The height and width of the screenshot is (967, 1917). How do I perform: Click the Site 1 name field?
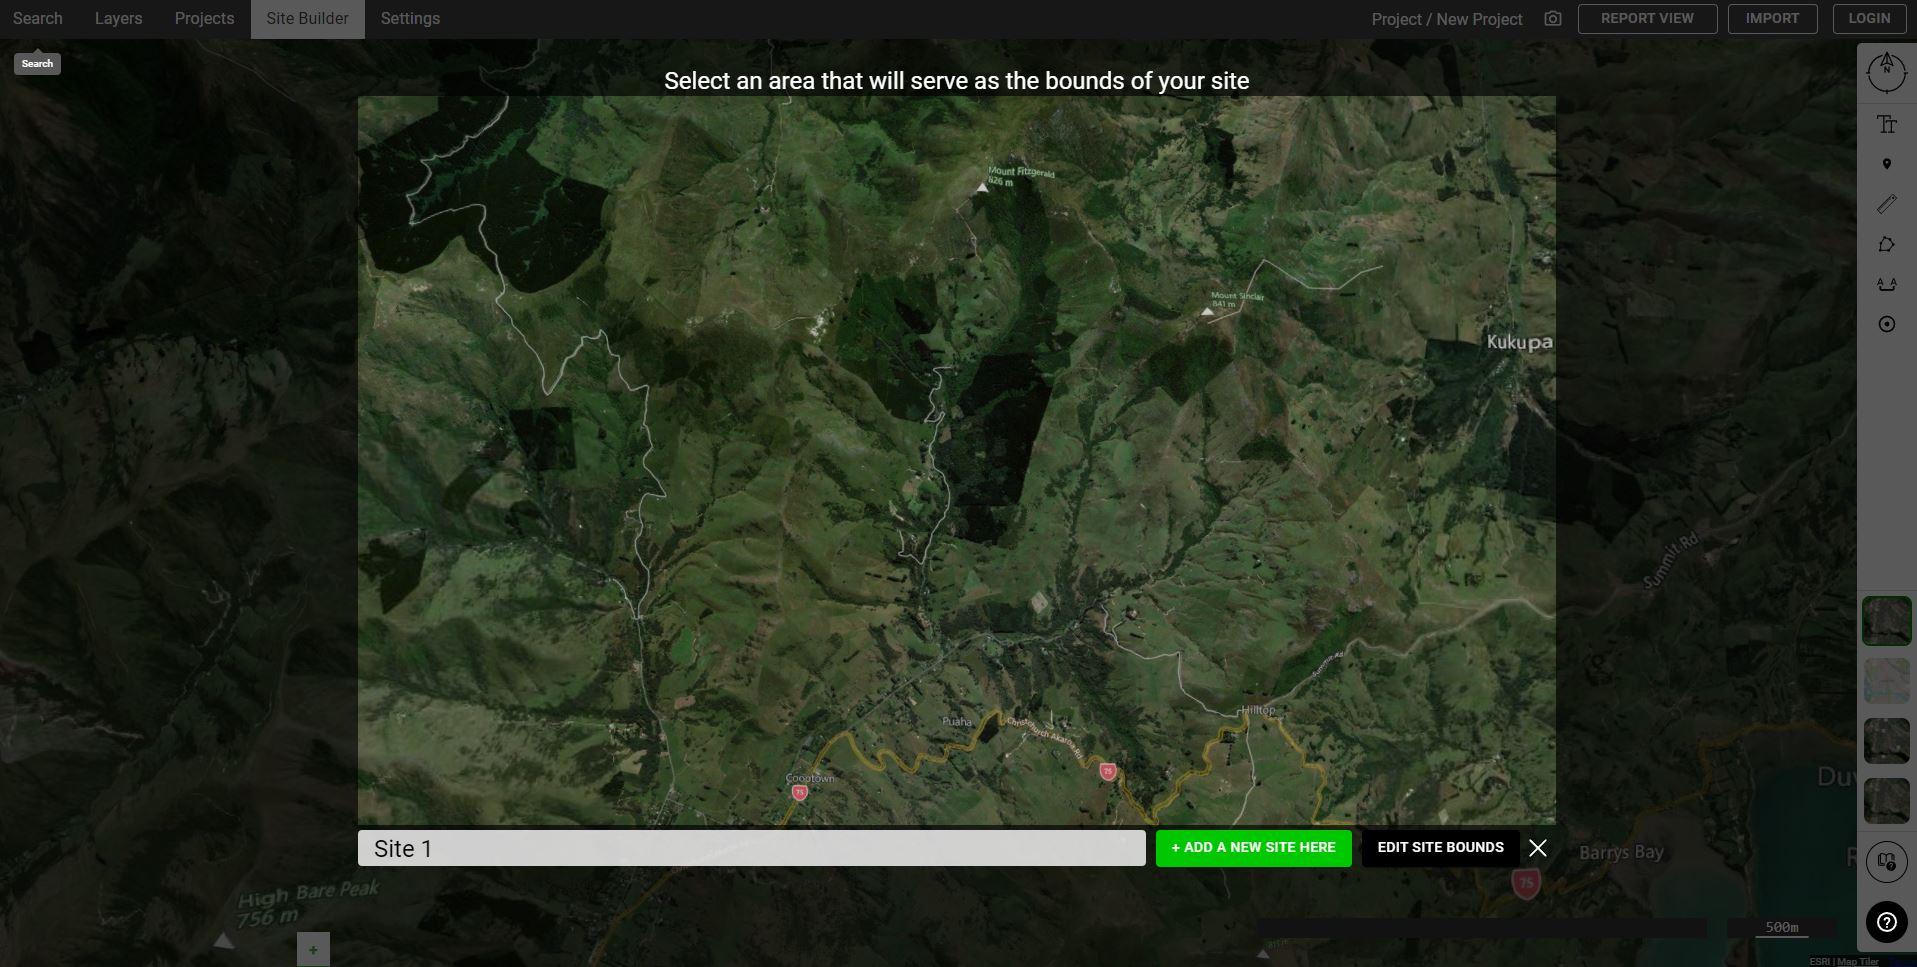(x=752, y=848)
